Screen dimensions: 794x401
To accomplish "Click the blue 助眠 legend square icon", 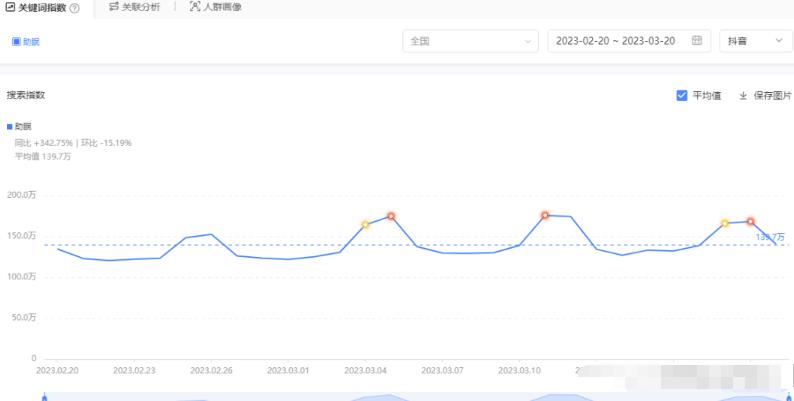I will pos(10,127).
